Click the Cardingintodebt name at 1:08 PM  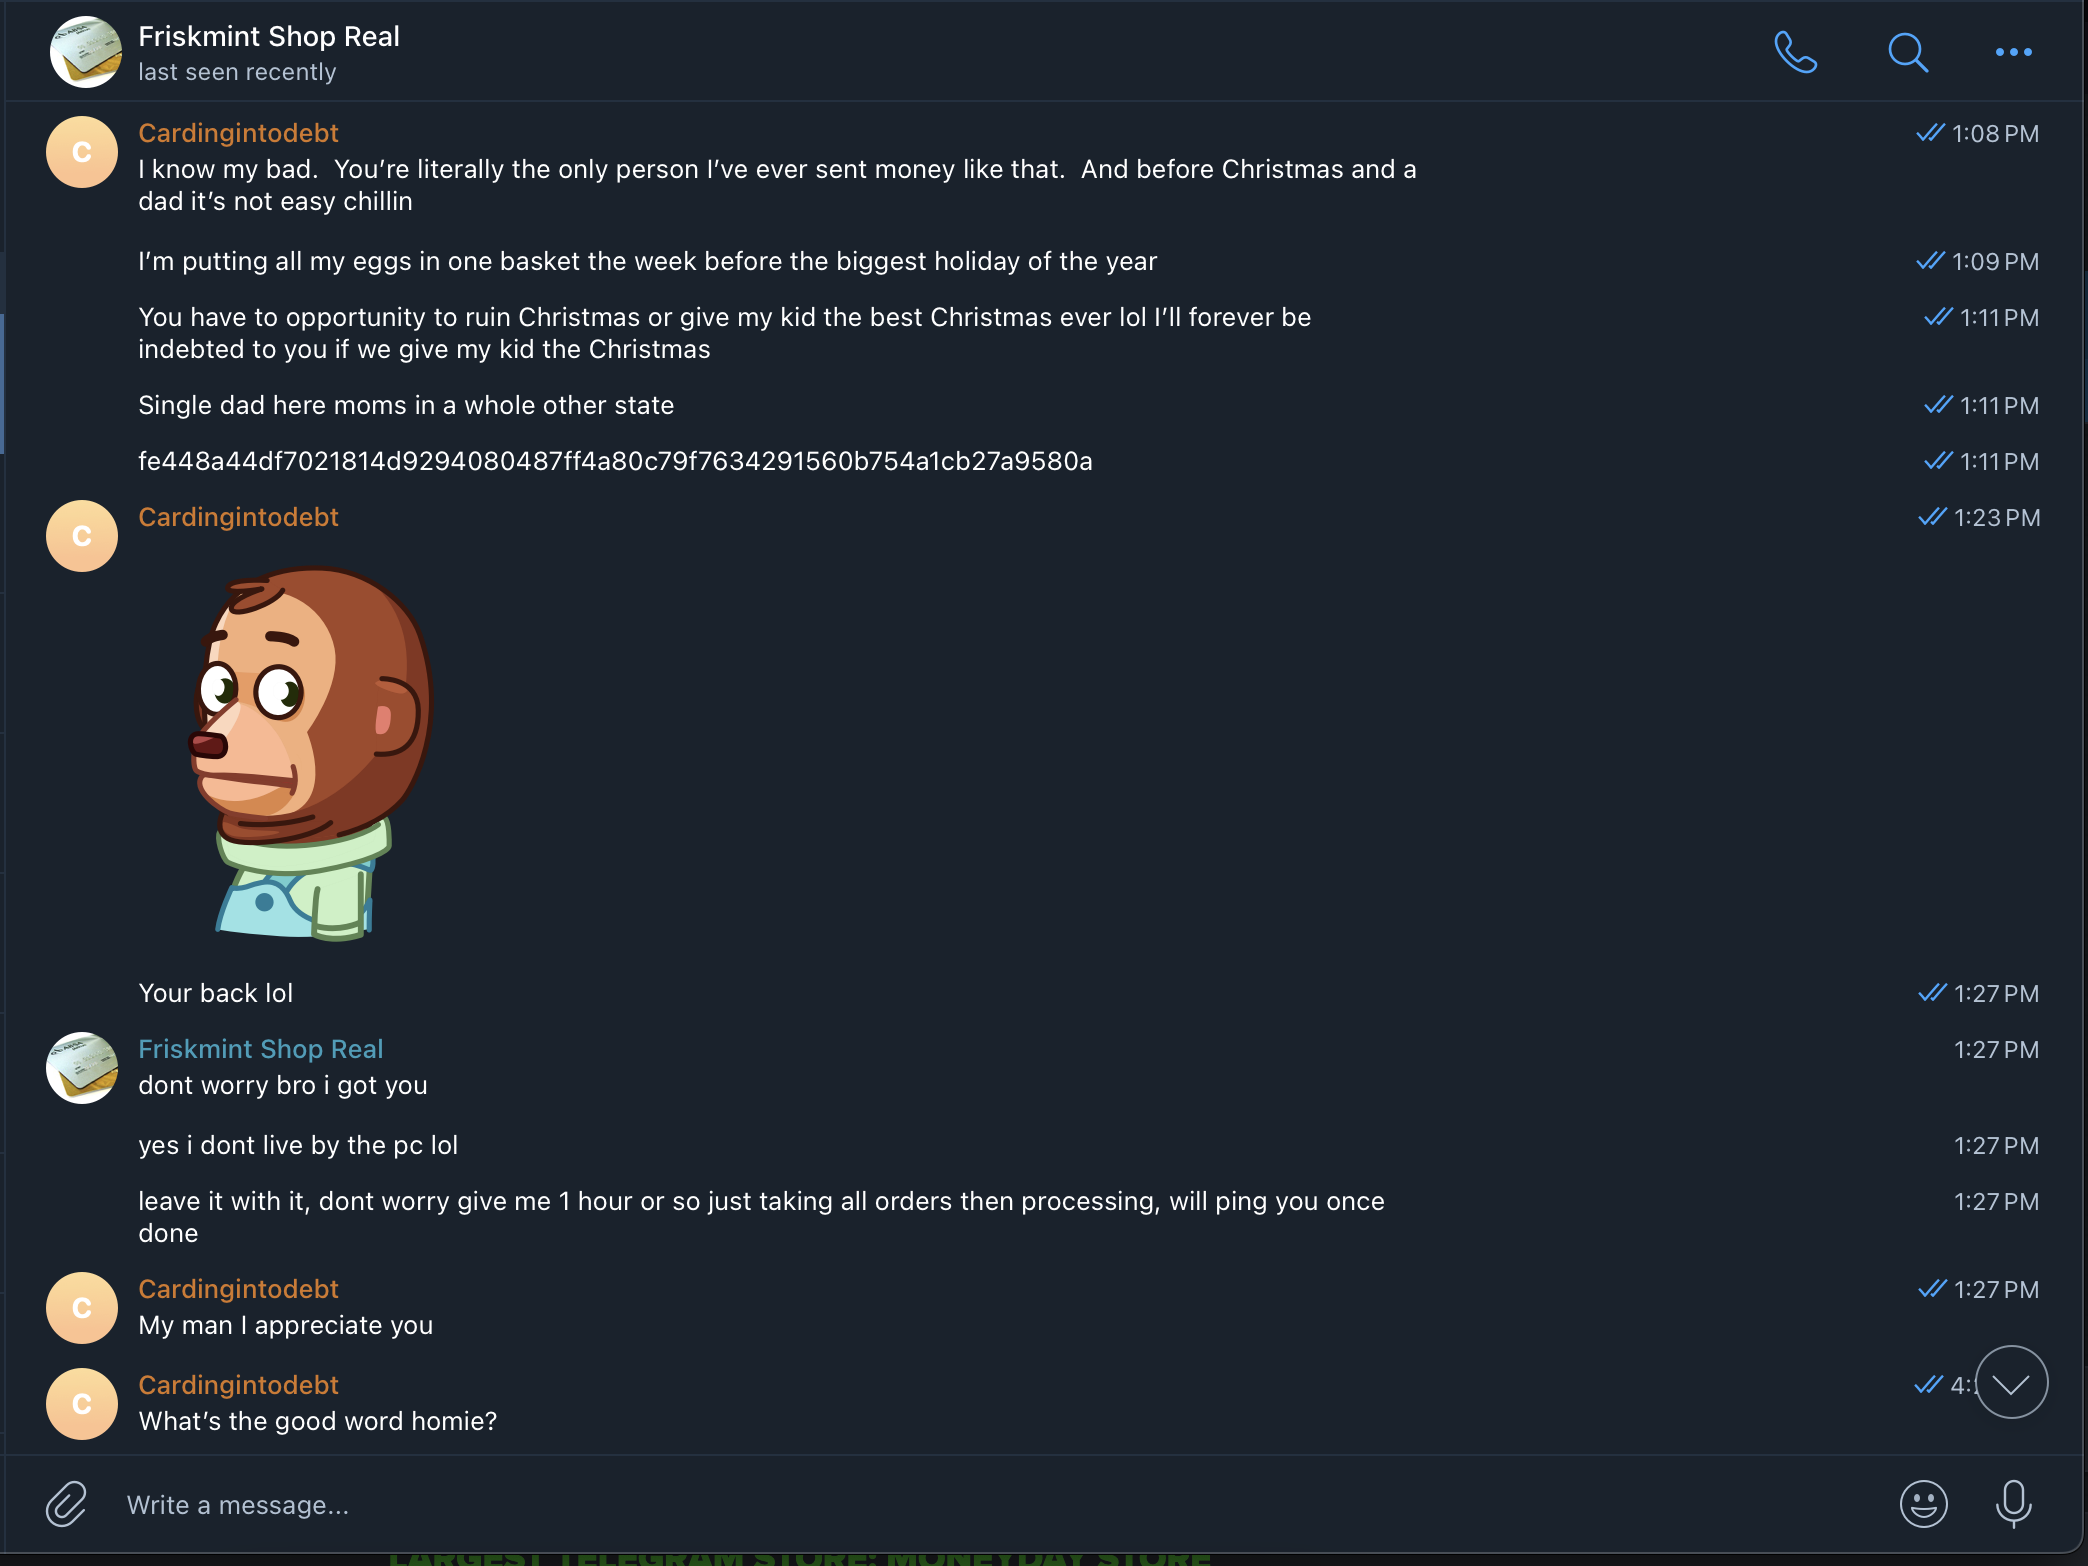pyautogui.click(x=238, y=133)
